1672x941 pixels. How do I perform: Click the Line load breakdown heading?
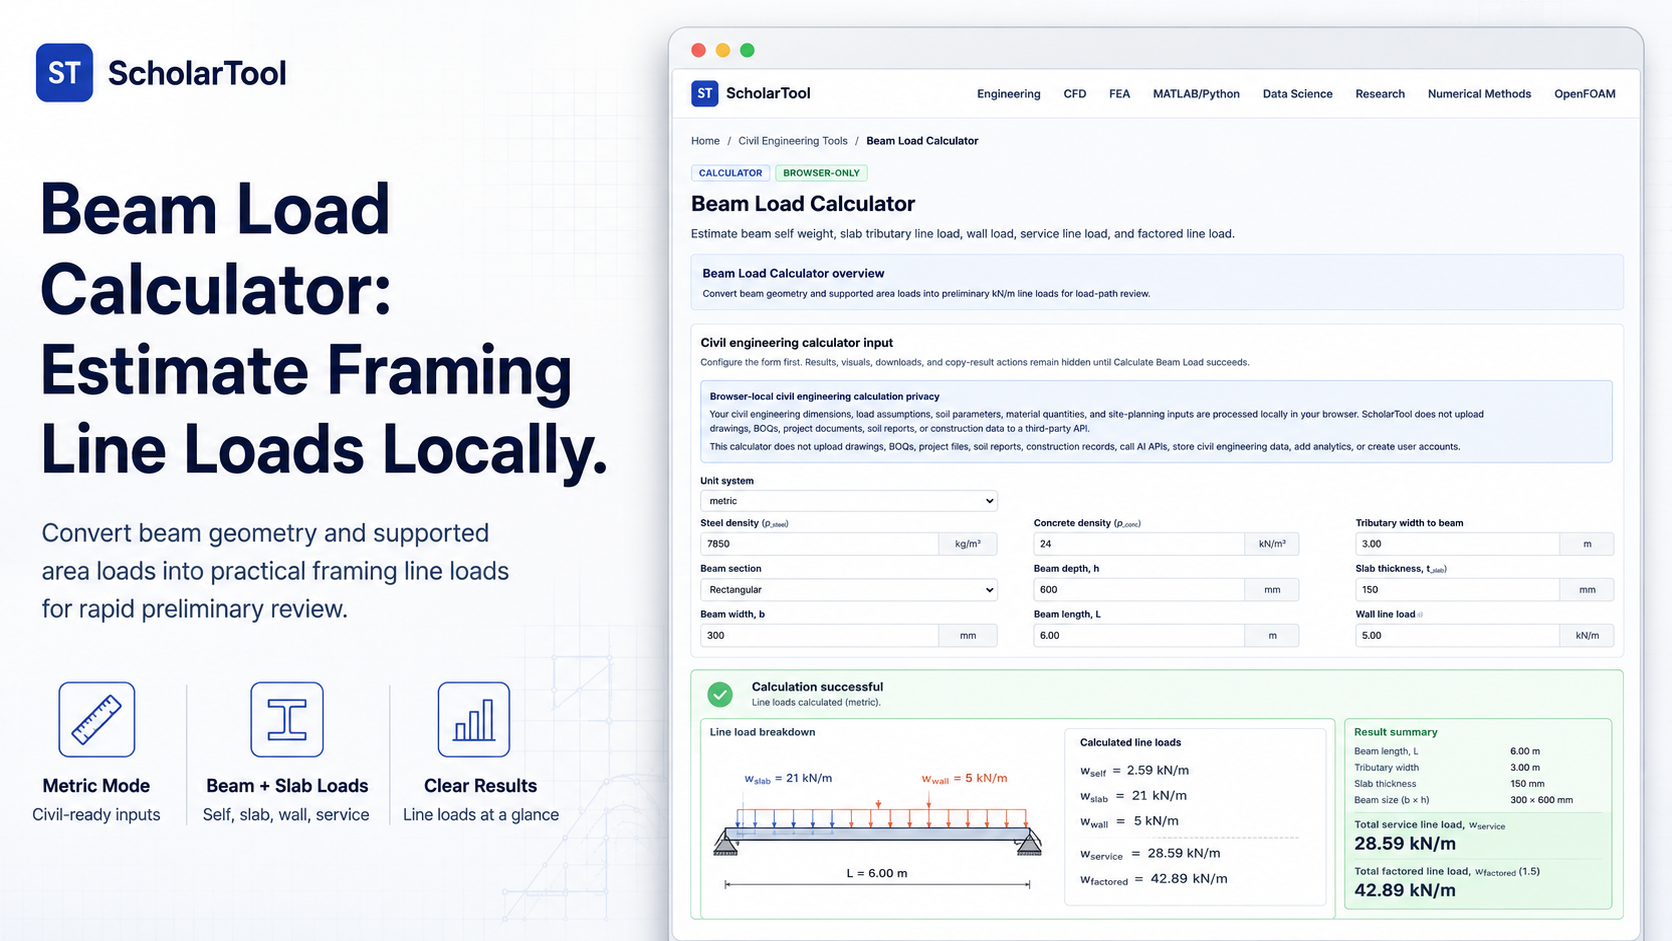pyautogui.click(x=762, y=732)
